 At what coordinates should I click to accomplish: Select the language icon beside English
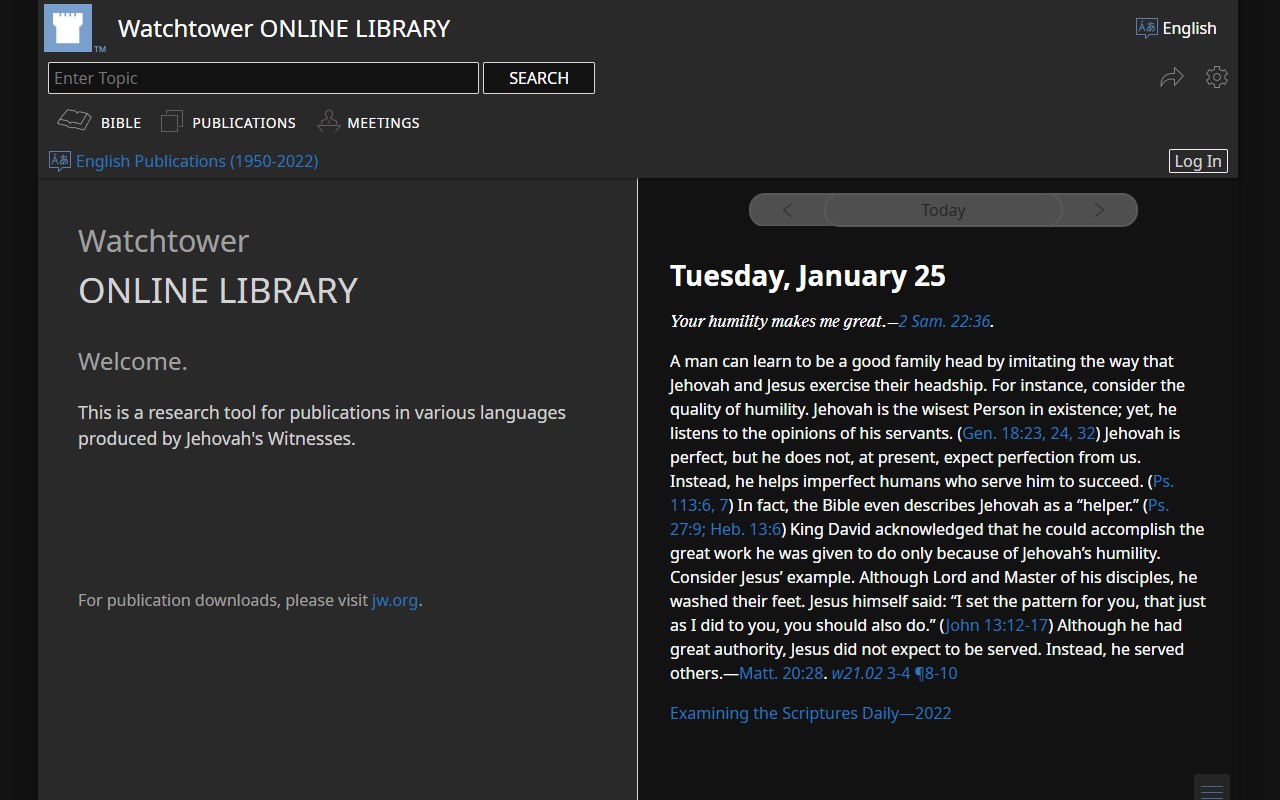coord(1147,28)
